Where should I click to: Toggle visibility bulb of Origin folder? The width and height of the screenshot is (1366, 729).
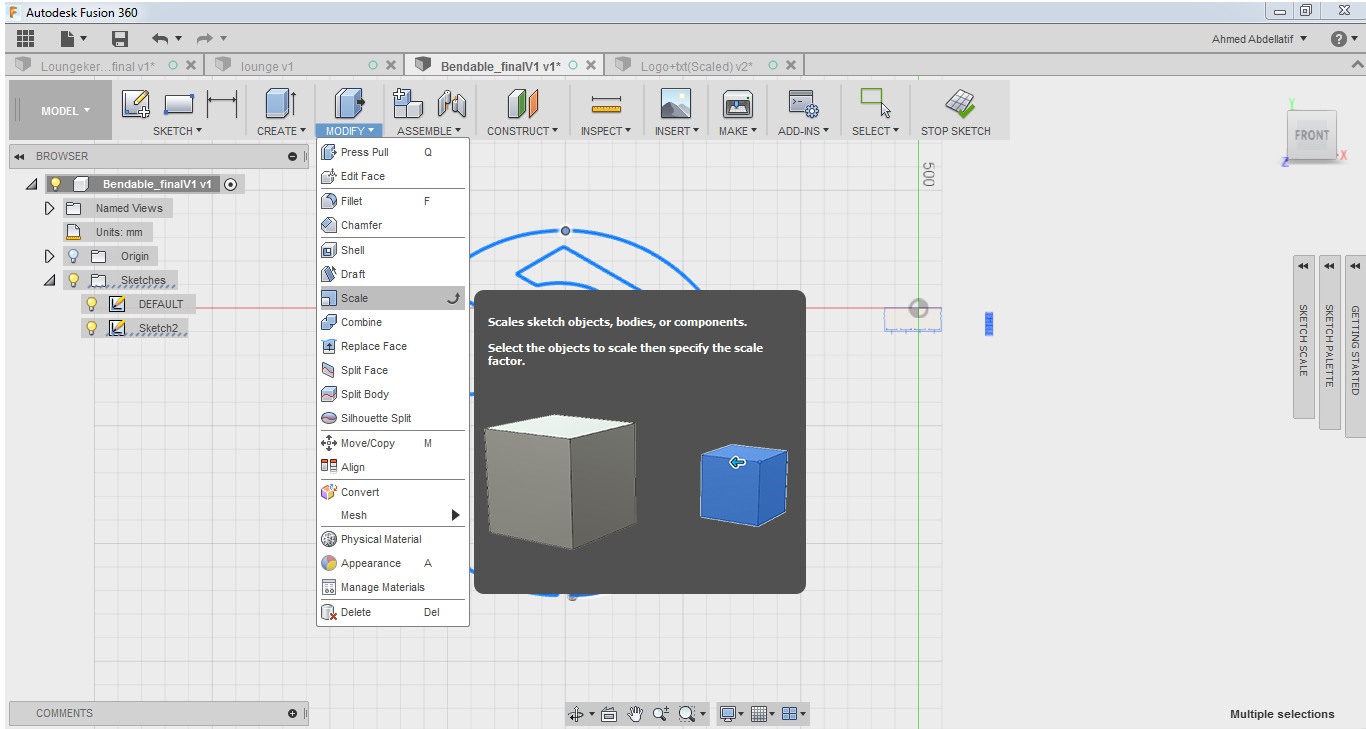73,256
